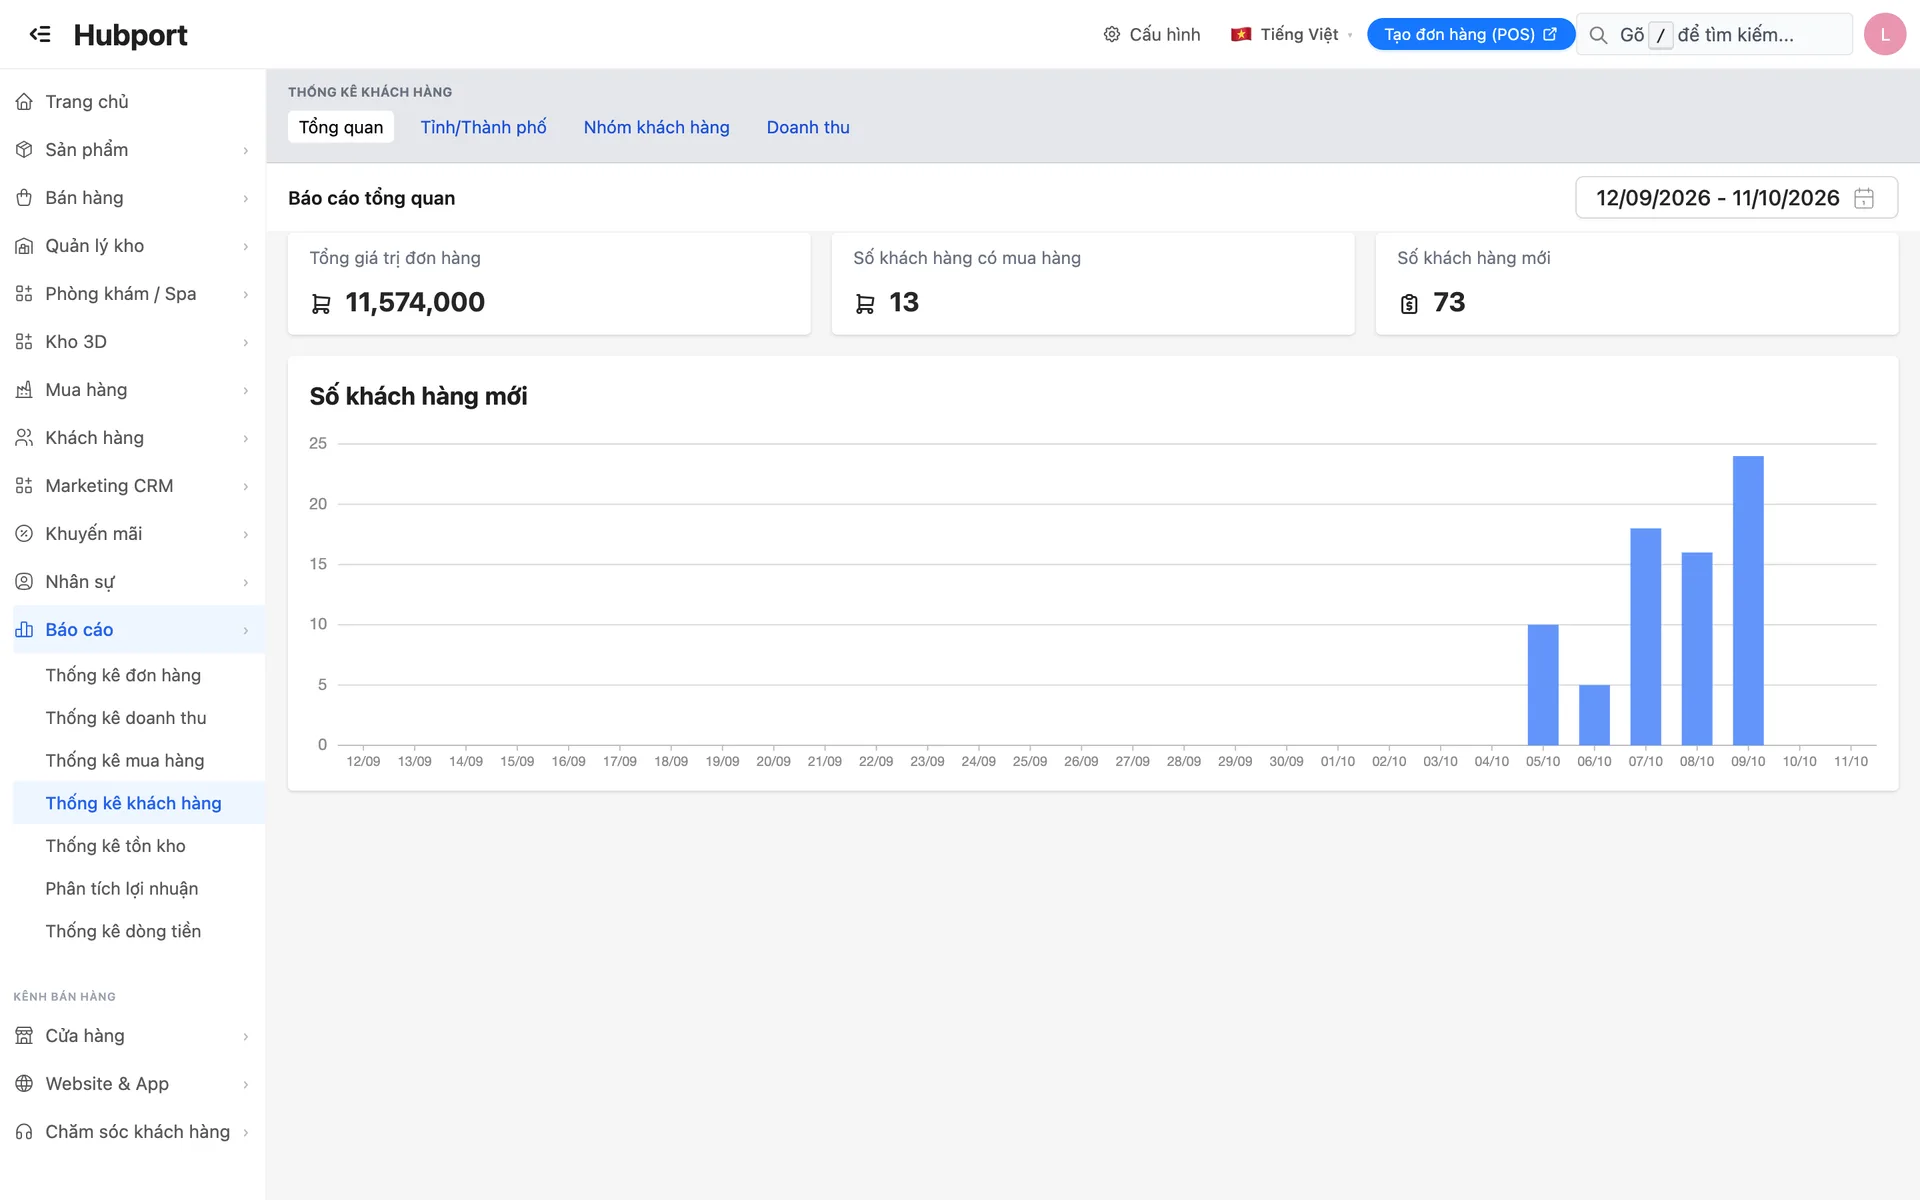The image size is (1920, 1200).
Task: Open Thống kê tồn kho report
Action: [115, 846]
